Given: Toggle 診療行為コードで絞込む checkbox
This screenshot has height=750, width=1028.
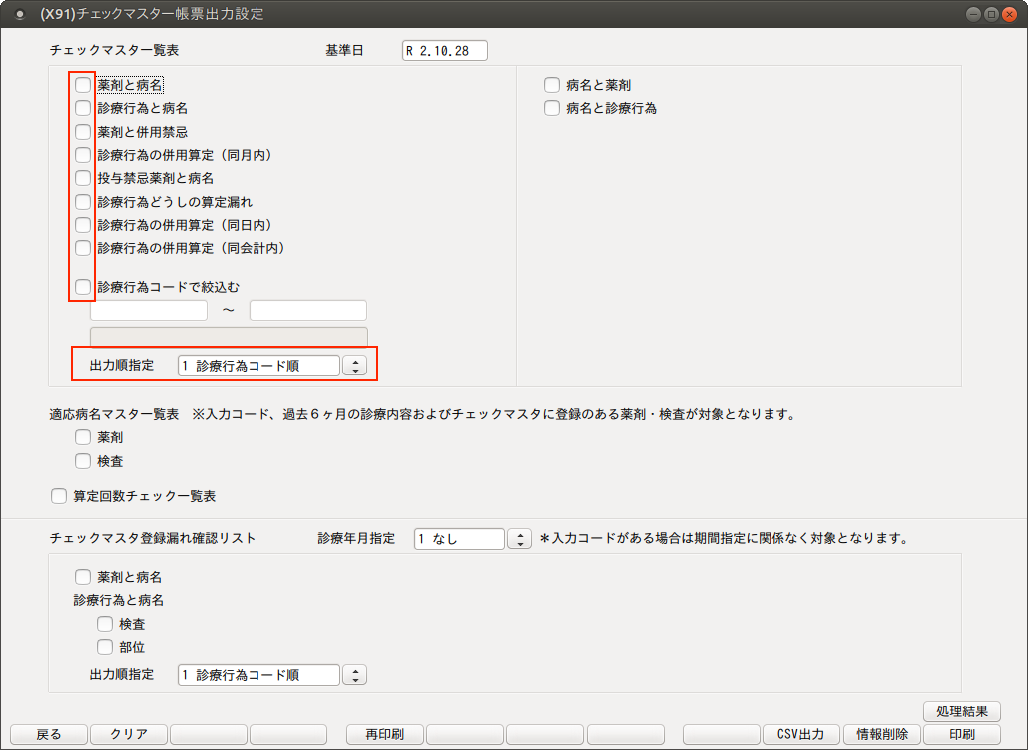Looking at the screenshot, I should (x=83, y=287).
